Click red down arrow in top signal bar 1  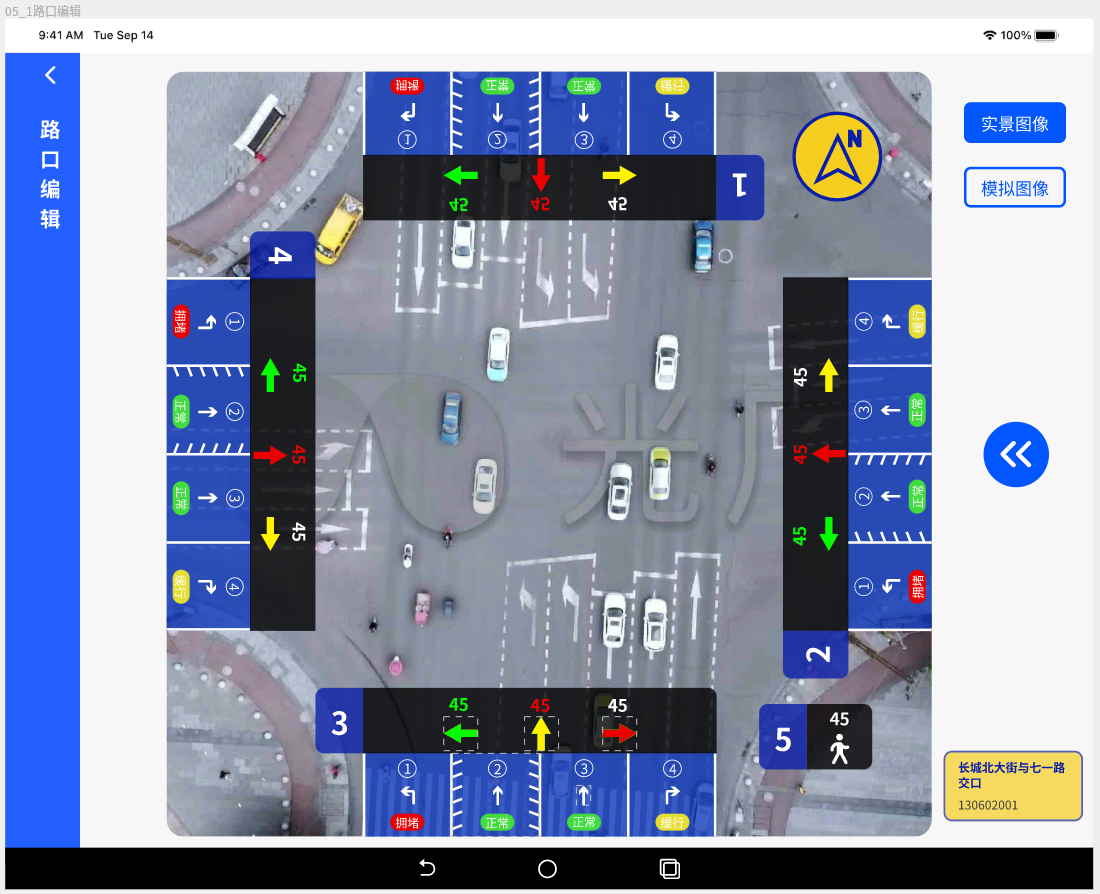(x=541, y=175)
